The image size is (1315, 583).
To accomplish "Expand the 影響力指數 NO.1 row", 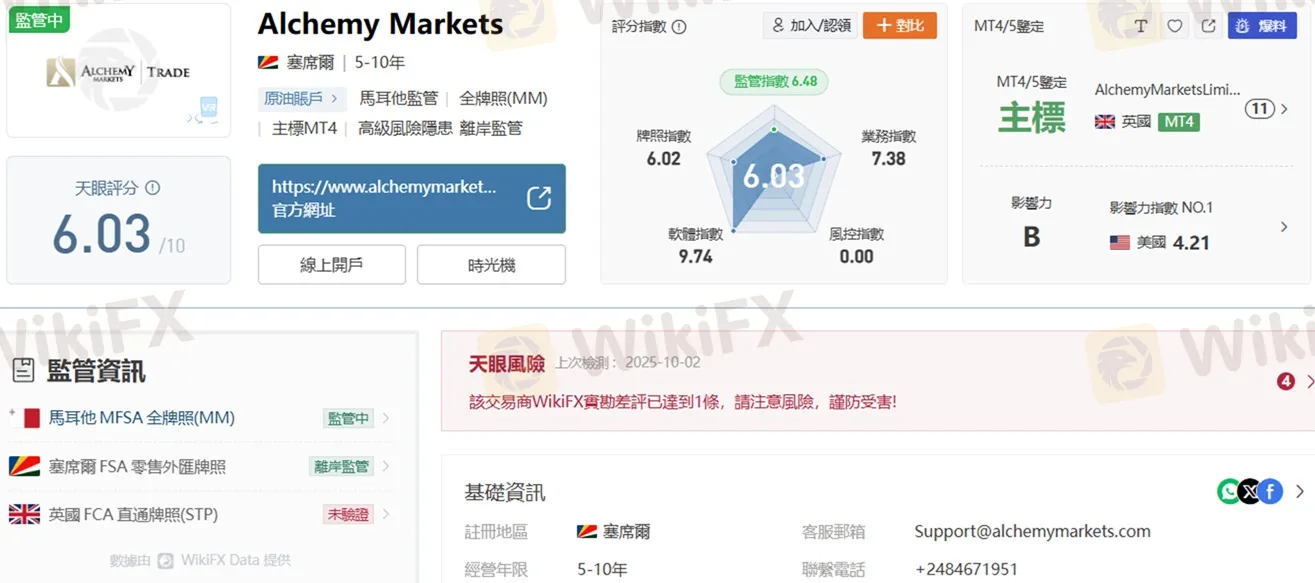I will [x=1285, y=227].
